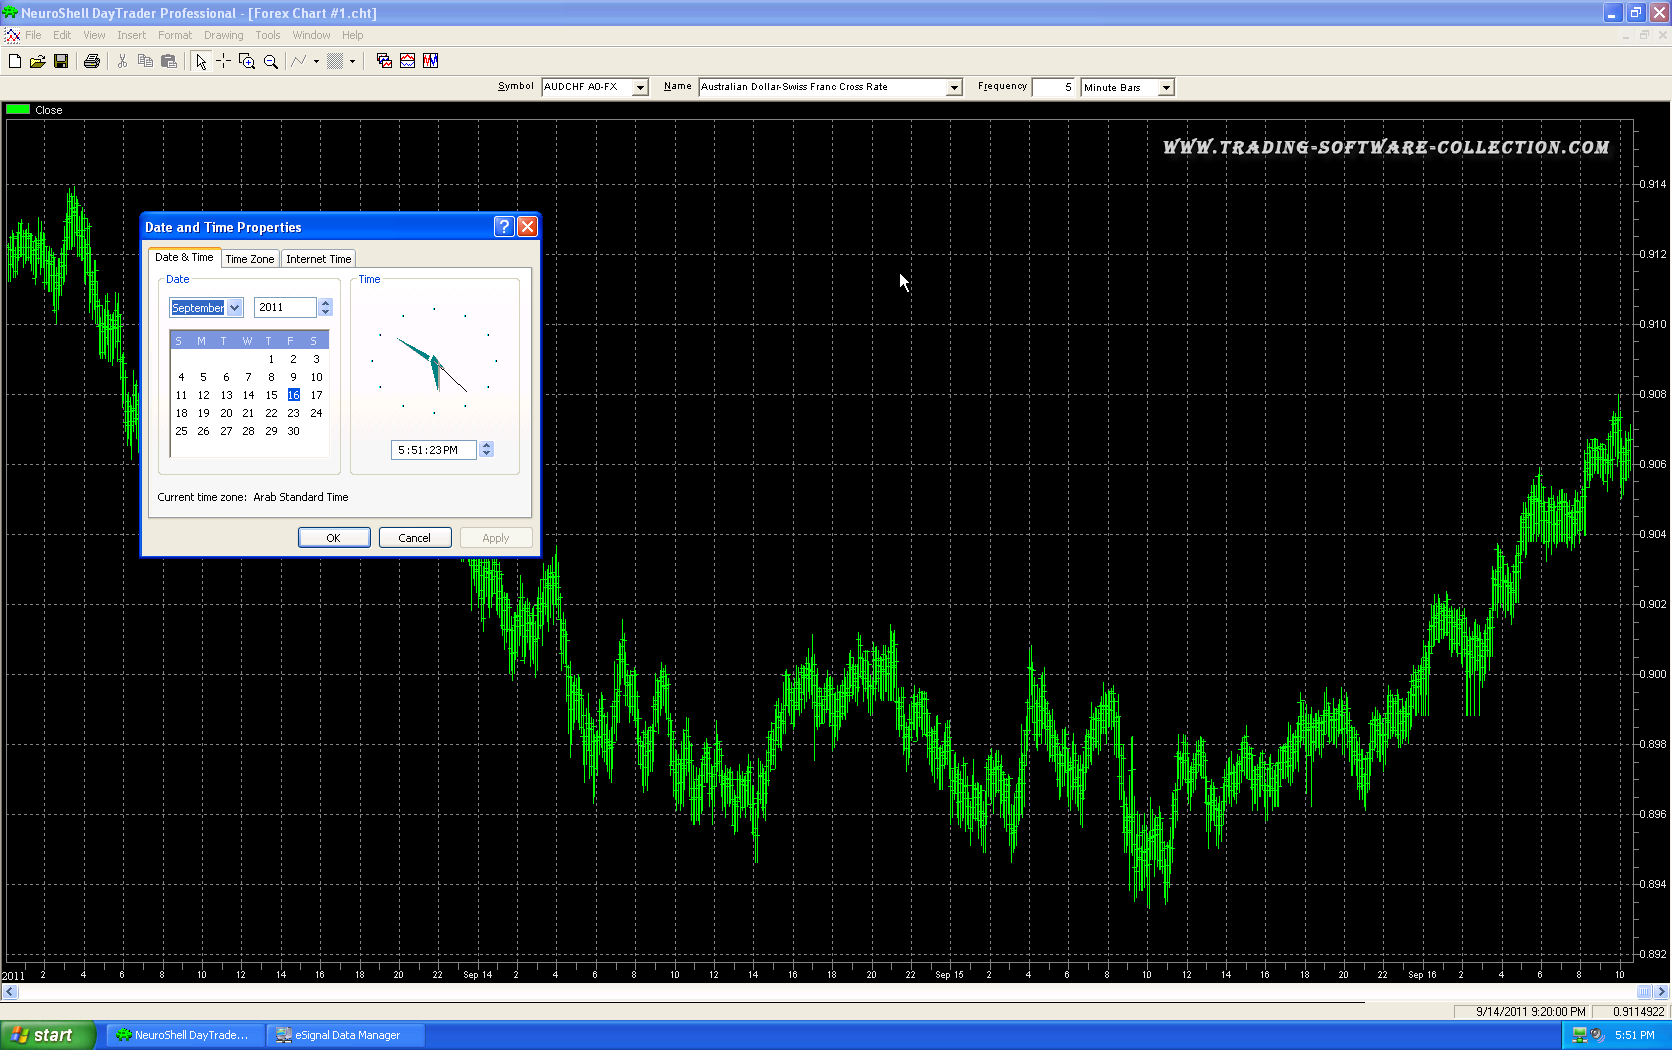Screen dimensions: 1672x1050
Task: Switch to the Time Zone tab
Action: point(249,259)
